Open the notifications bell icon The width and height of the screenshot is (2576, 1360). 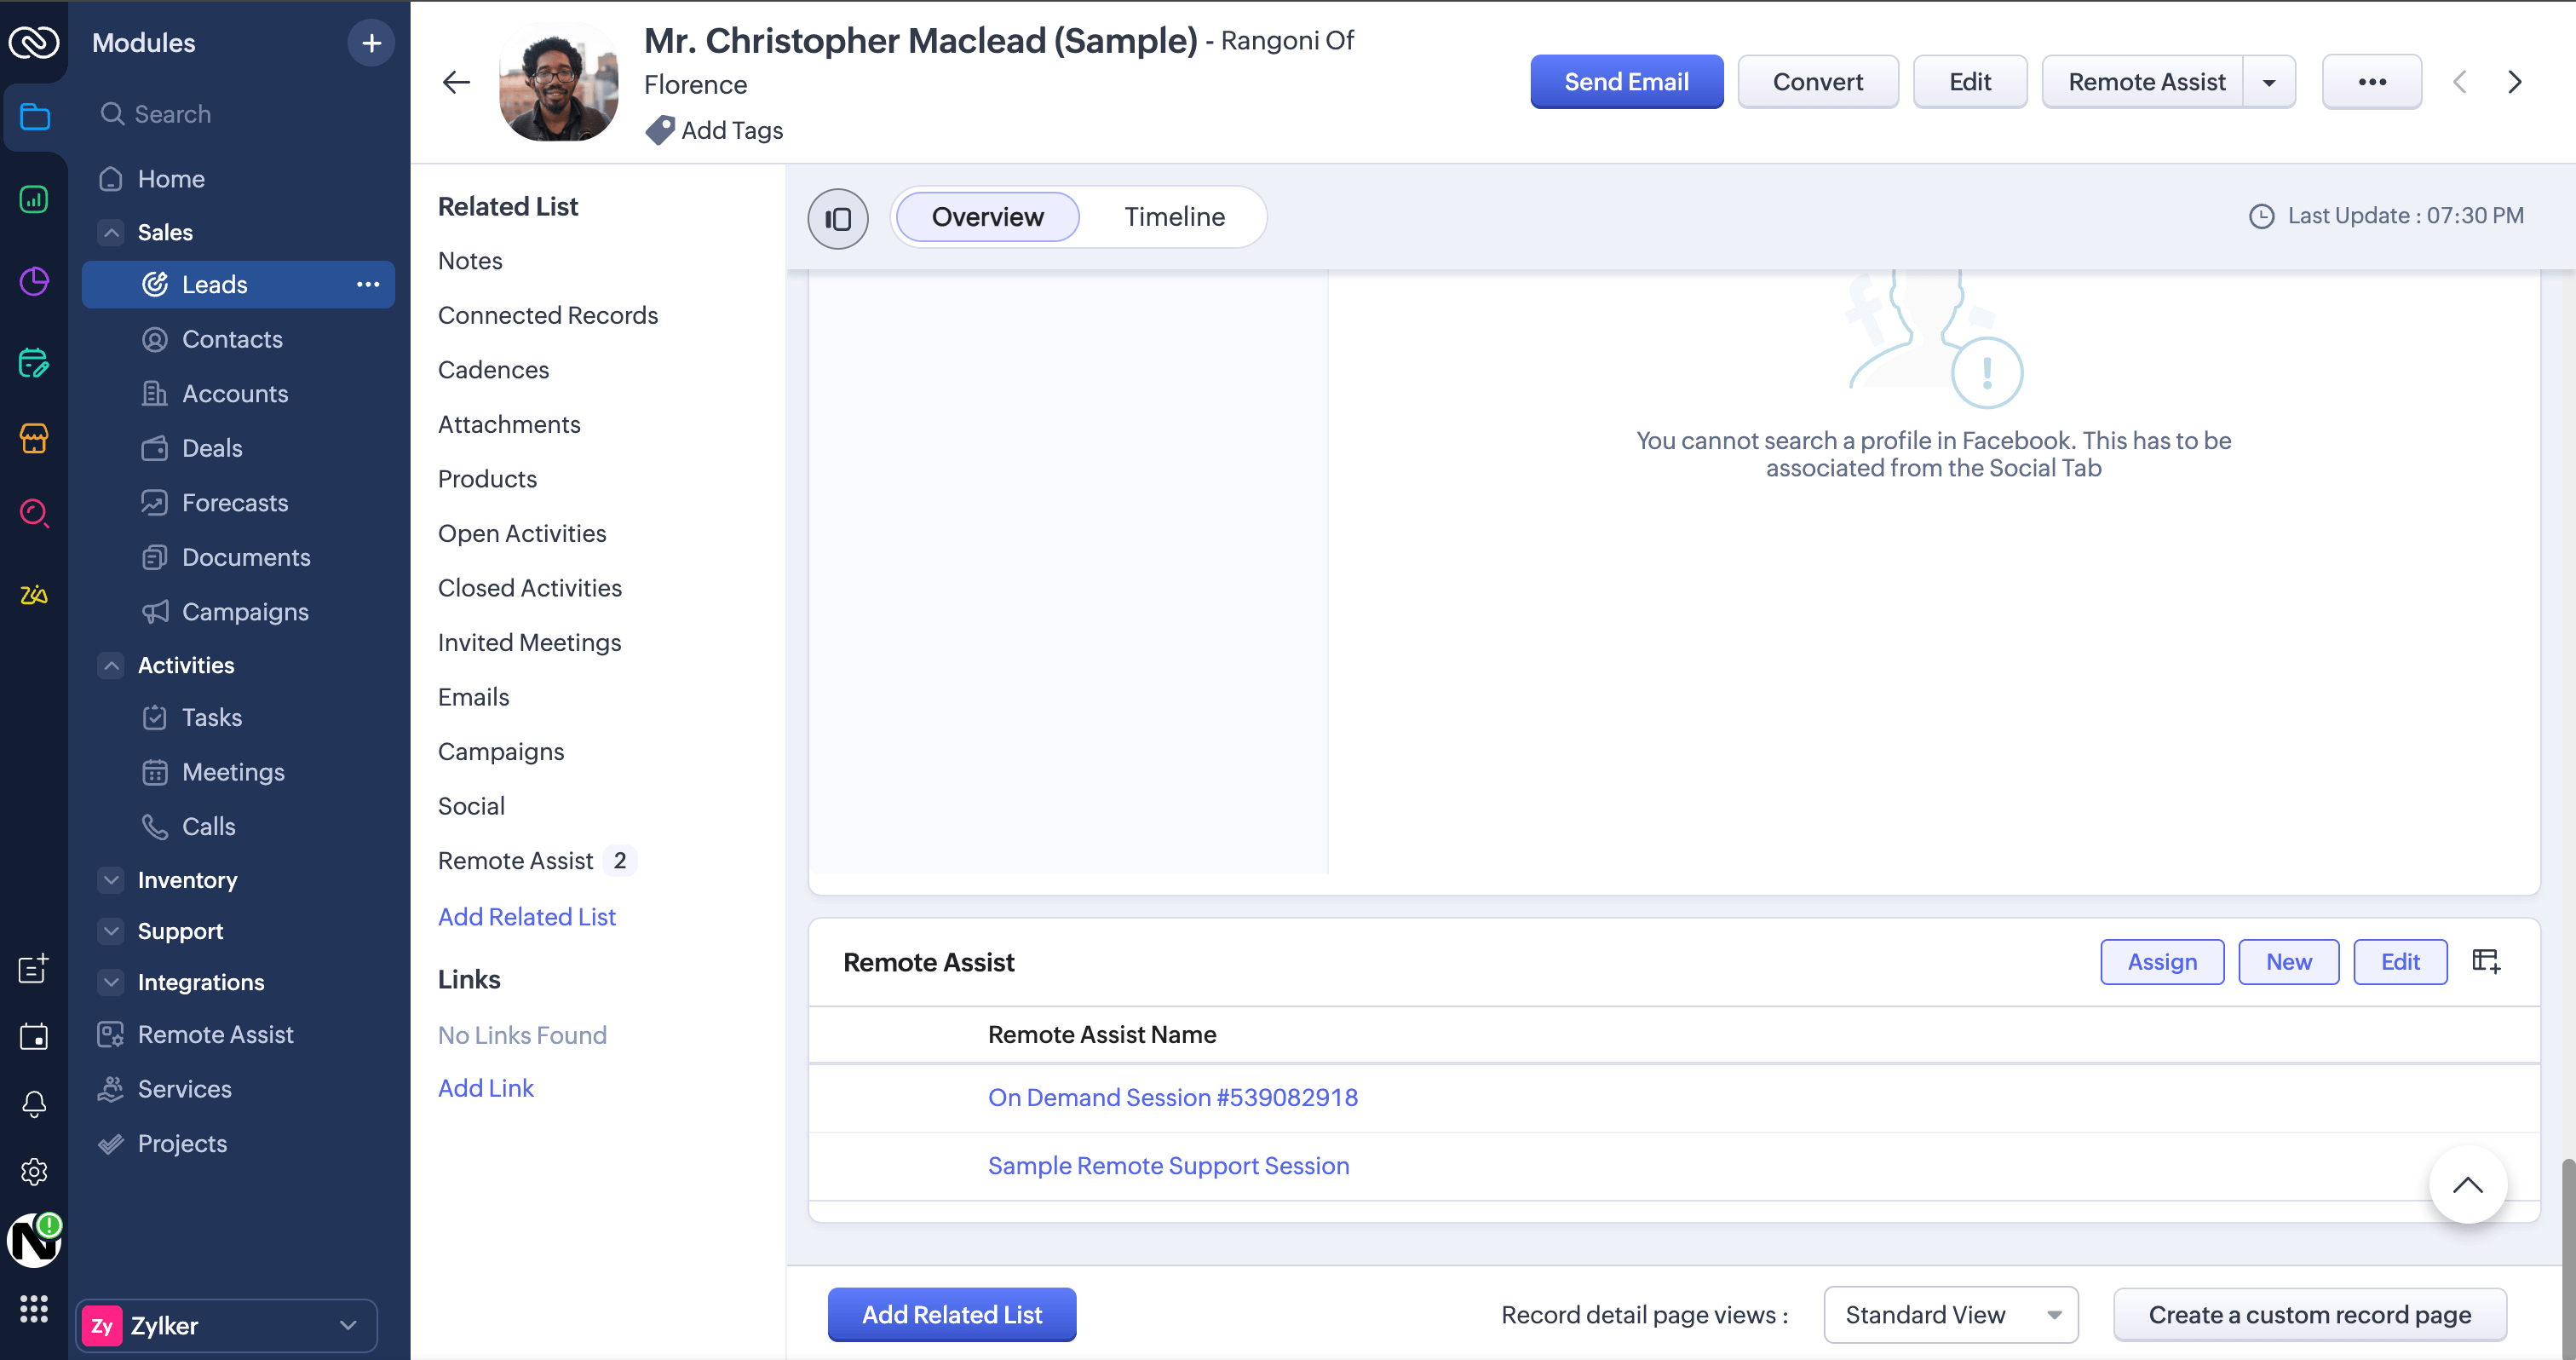[34, 1104]
